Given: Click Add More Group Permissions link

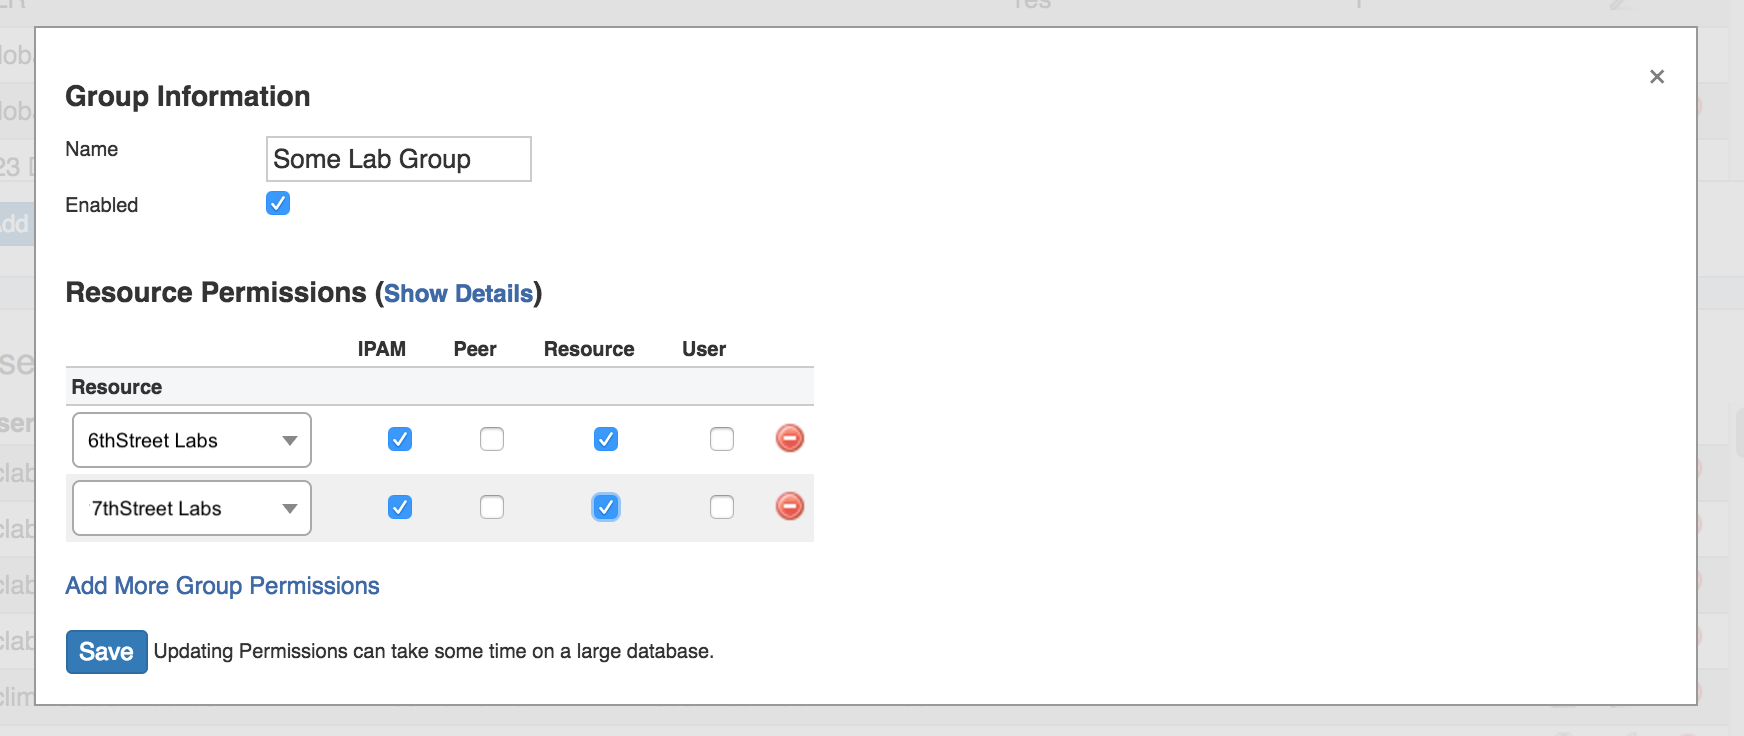Looking at the screenshot, I should pyautogui.click(x=222, y=586).
